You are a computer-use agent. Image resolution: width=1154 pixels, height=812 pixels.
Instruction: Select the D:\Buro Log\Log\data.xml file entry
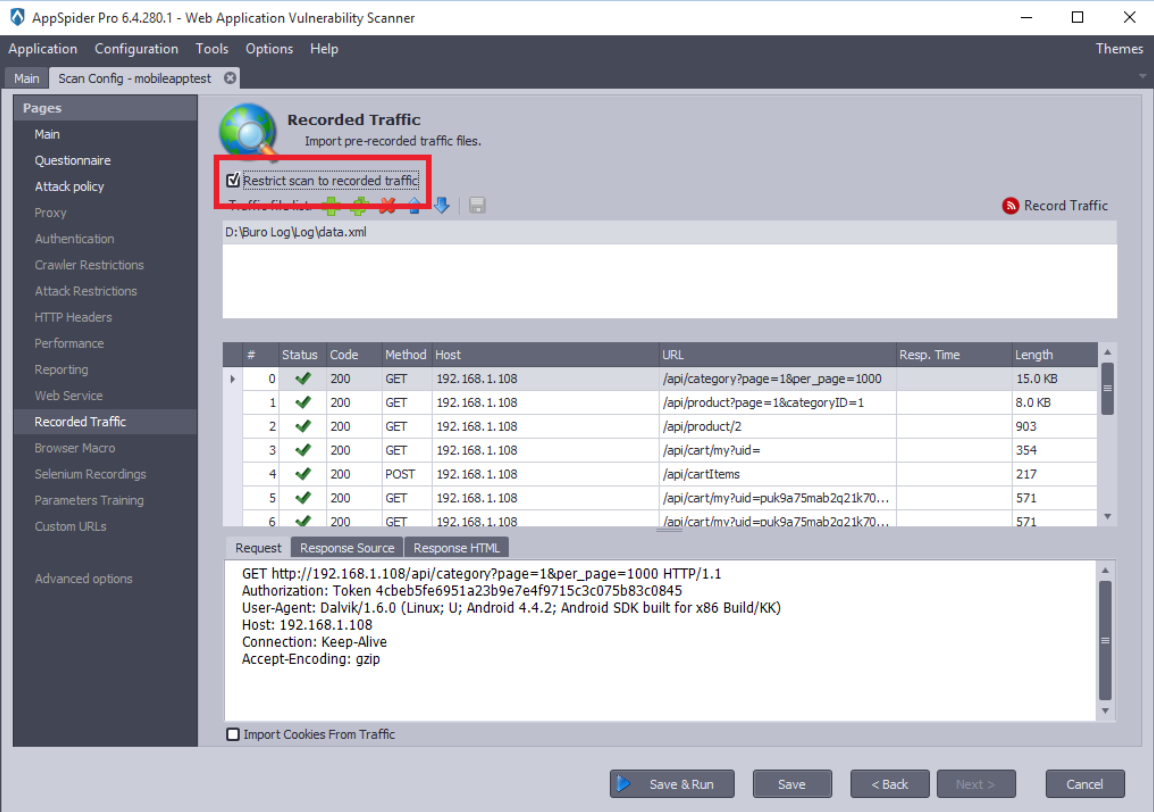pos(670,233)
